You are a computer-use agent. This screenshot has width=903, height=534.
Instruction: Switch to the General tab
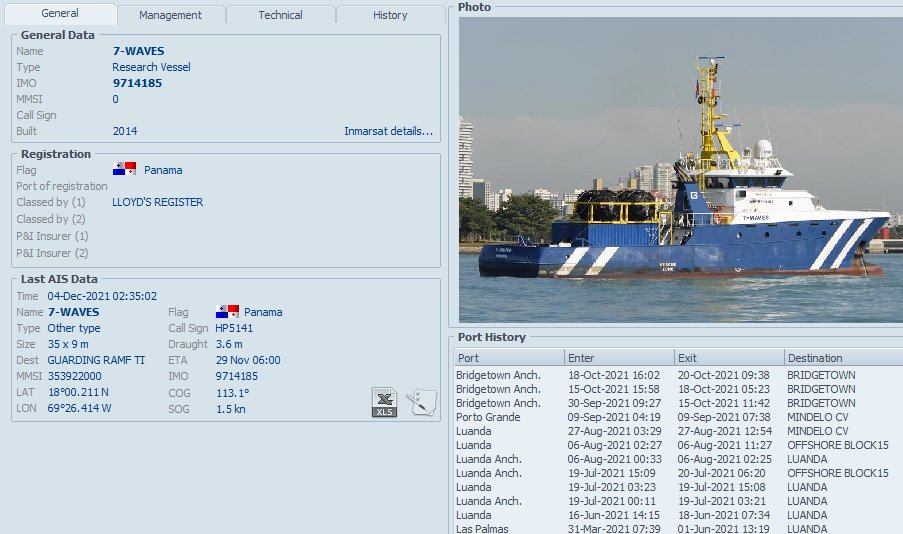[x=60, y=14]
